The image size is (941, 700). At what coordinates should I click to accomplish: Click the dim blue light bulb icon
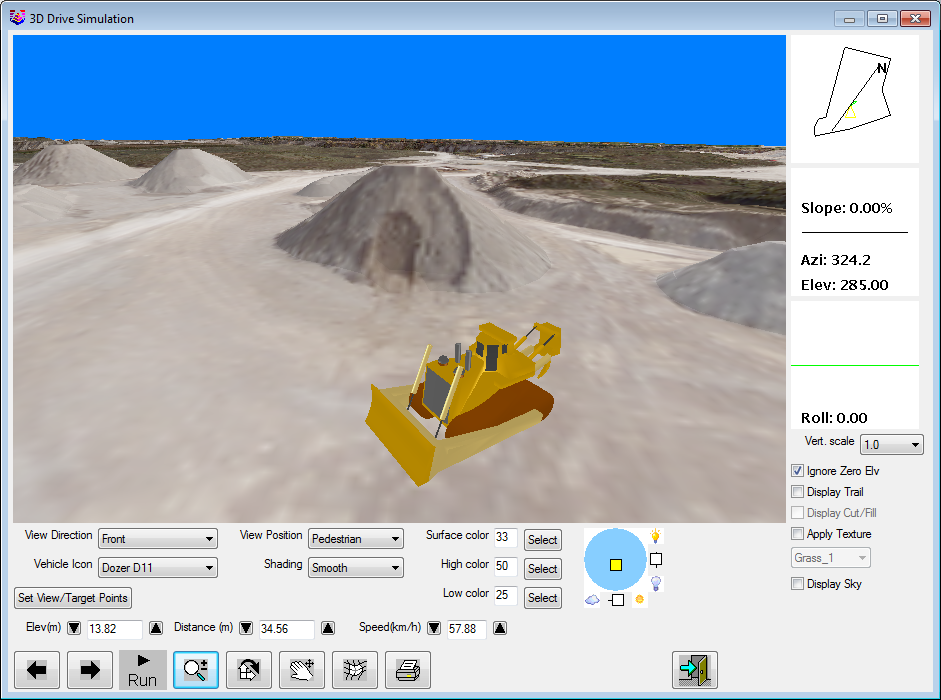656,583
